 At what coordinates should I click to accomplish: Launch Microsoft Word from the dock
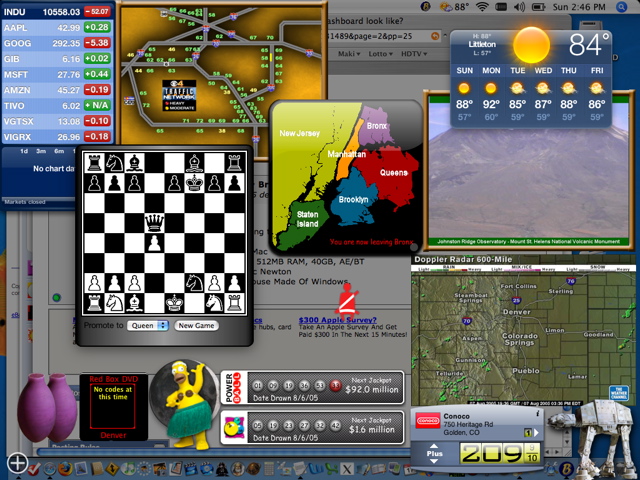316,469
